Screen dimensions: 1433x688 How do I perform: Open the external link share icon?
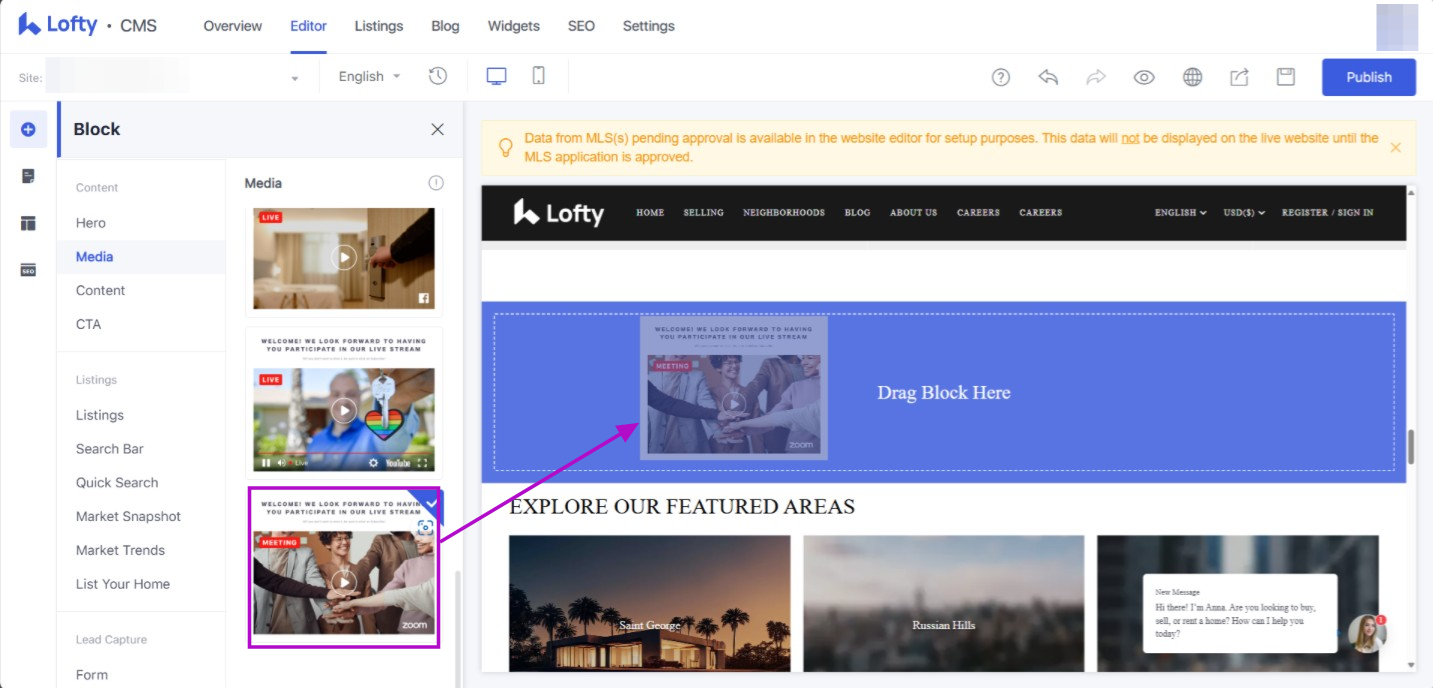coord(1239,77)
